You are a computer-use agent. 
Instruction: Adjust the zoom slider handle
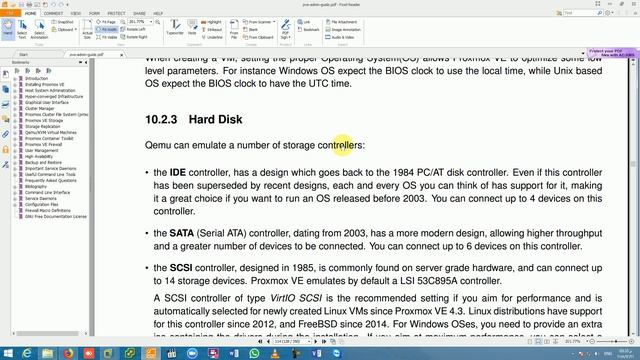tap(616, 341)
